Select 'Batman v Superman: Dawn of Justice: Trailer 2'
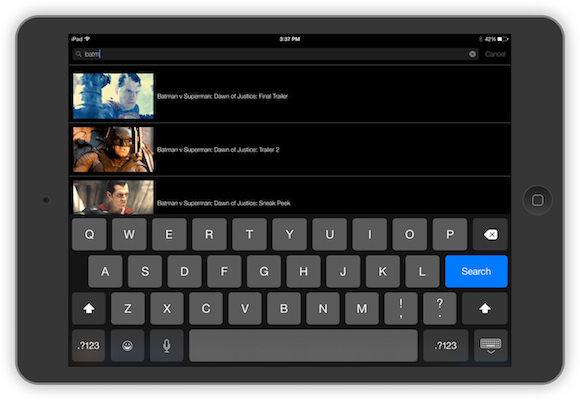The width and height of the screenshot is (580, 400). [x=218, y=150]
